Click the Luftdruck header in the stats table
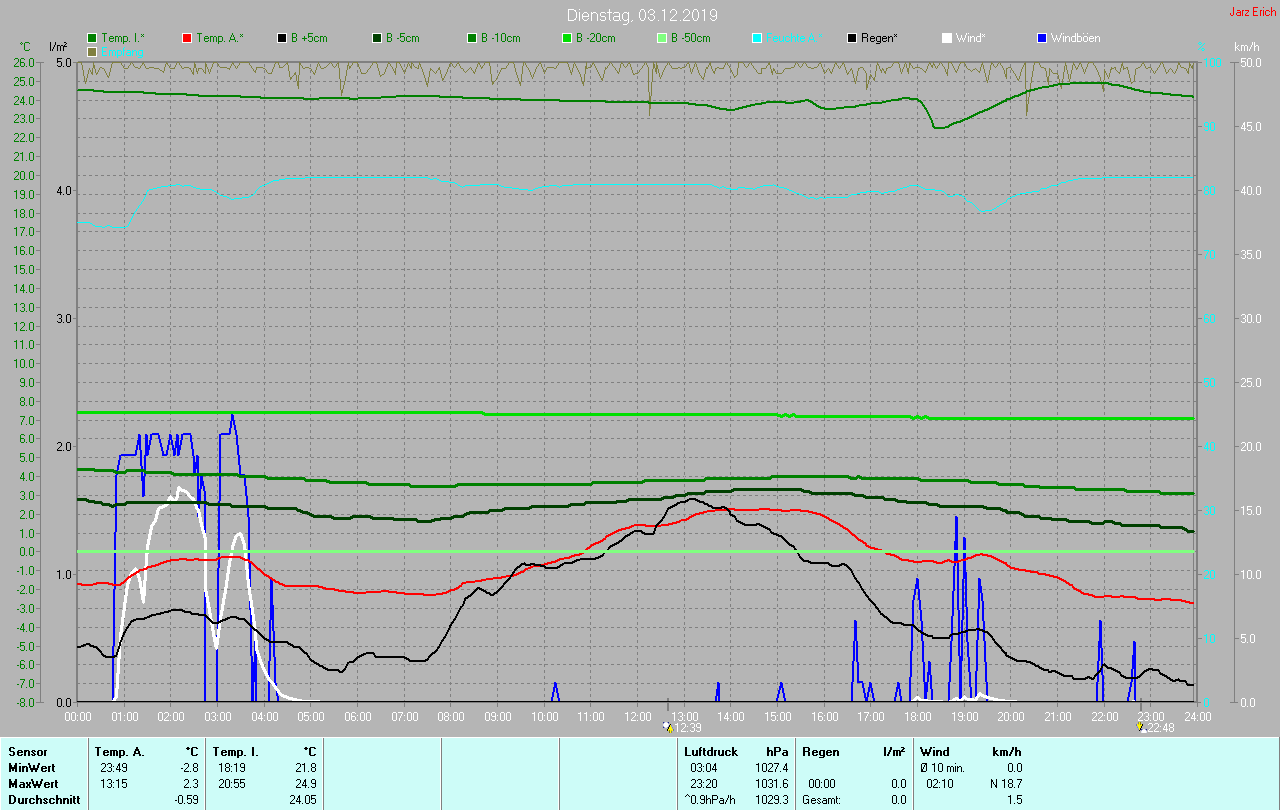The image size is (1280, 810). point(711,751)
